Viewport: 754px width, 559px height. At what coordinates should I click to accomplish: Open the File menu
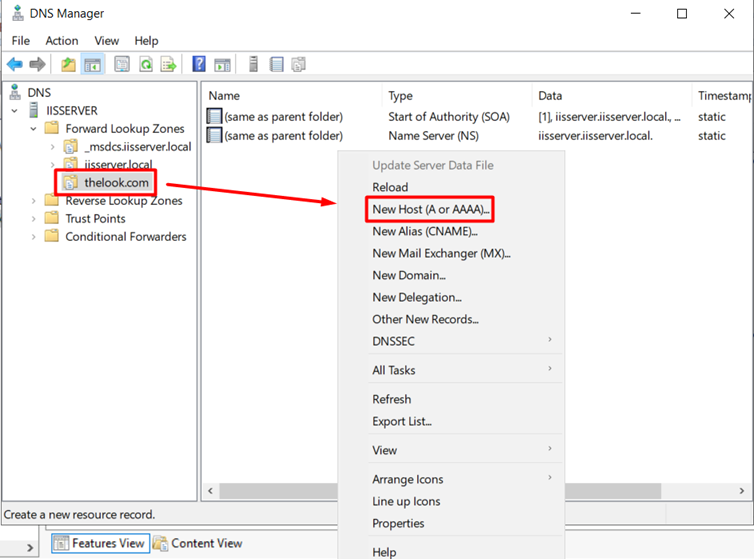[21, 41]
